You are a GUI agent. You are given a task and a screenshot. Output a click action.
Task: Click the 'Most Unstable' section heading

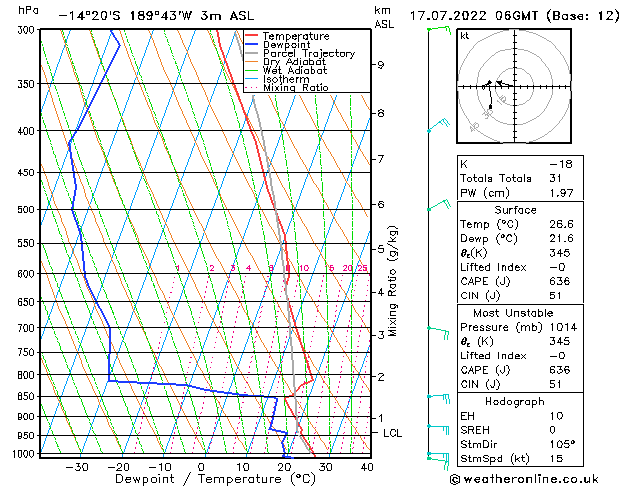(x=513, y=313)
